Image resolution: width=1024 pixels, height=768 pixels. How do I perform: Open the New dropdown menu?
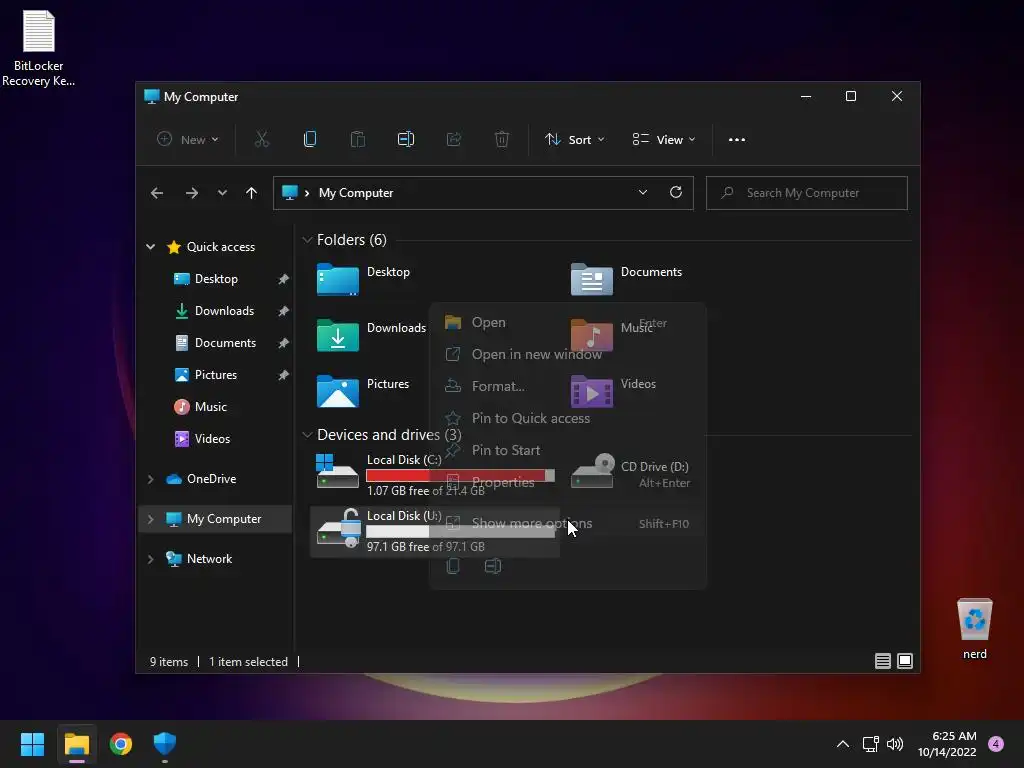point(187,139)
